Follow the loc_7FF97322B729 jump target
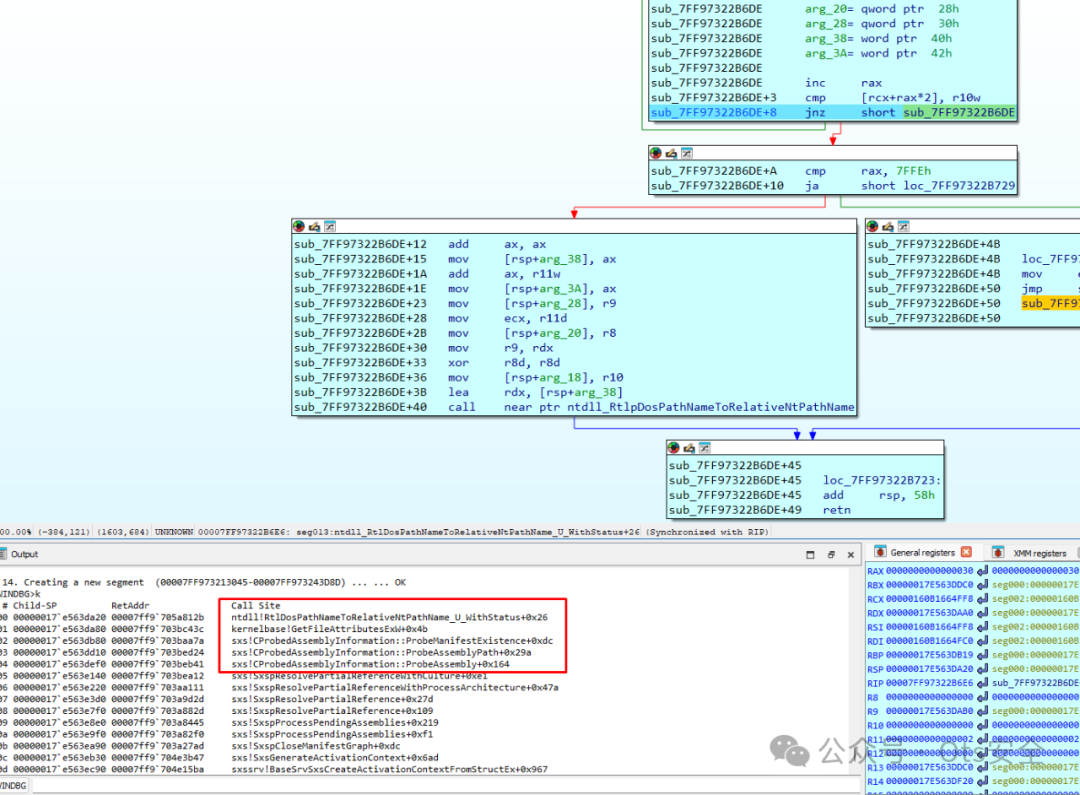 (959, 185)
